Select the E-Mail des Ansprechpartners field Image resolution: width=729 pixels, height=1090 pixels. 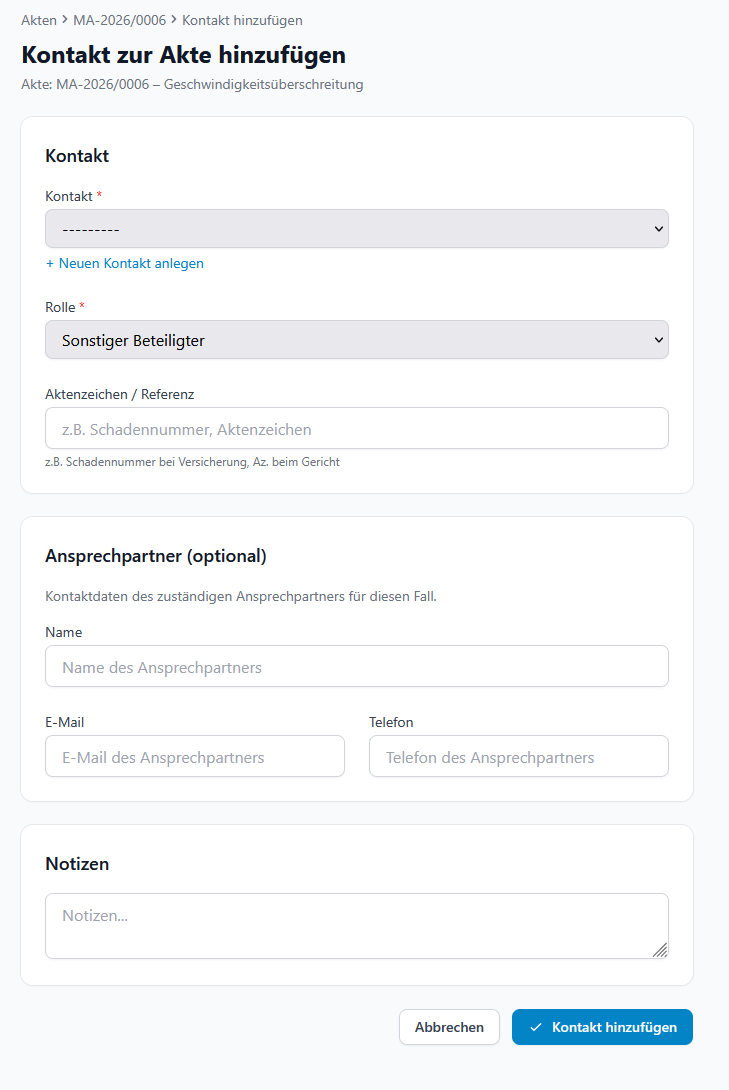195,757
